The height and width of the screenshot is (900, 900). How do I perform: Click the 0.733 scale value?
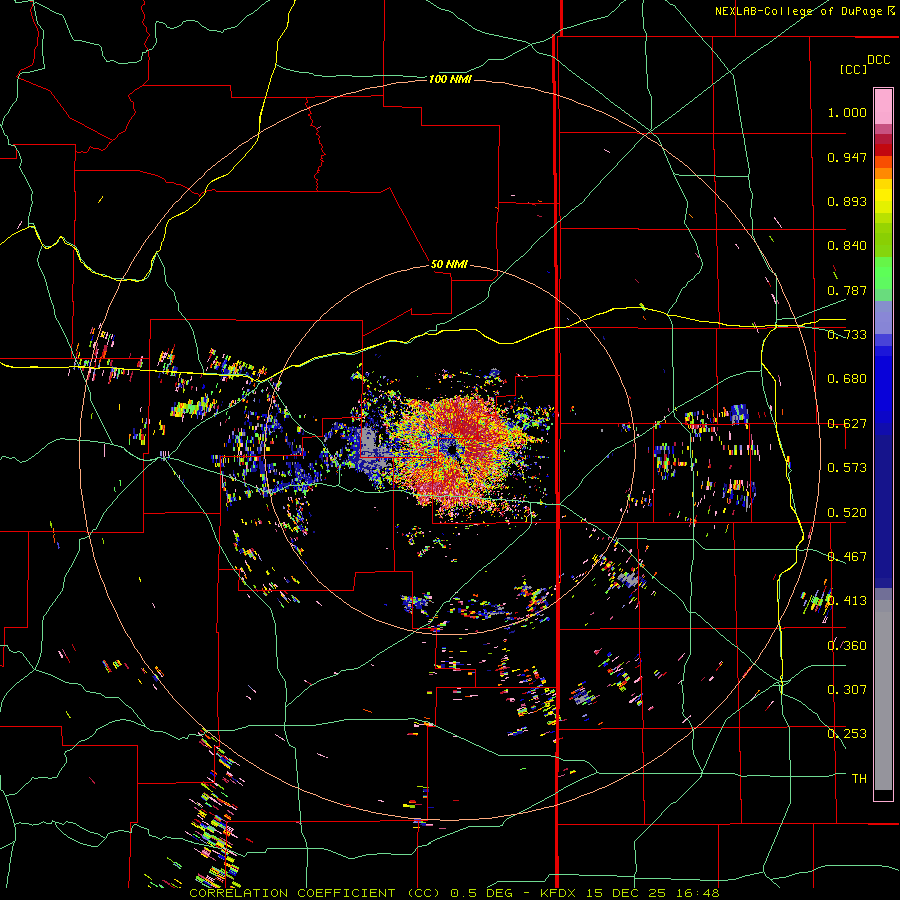(x=847, y=335)
